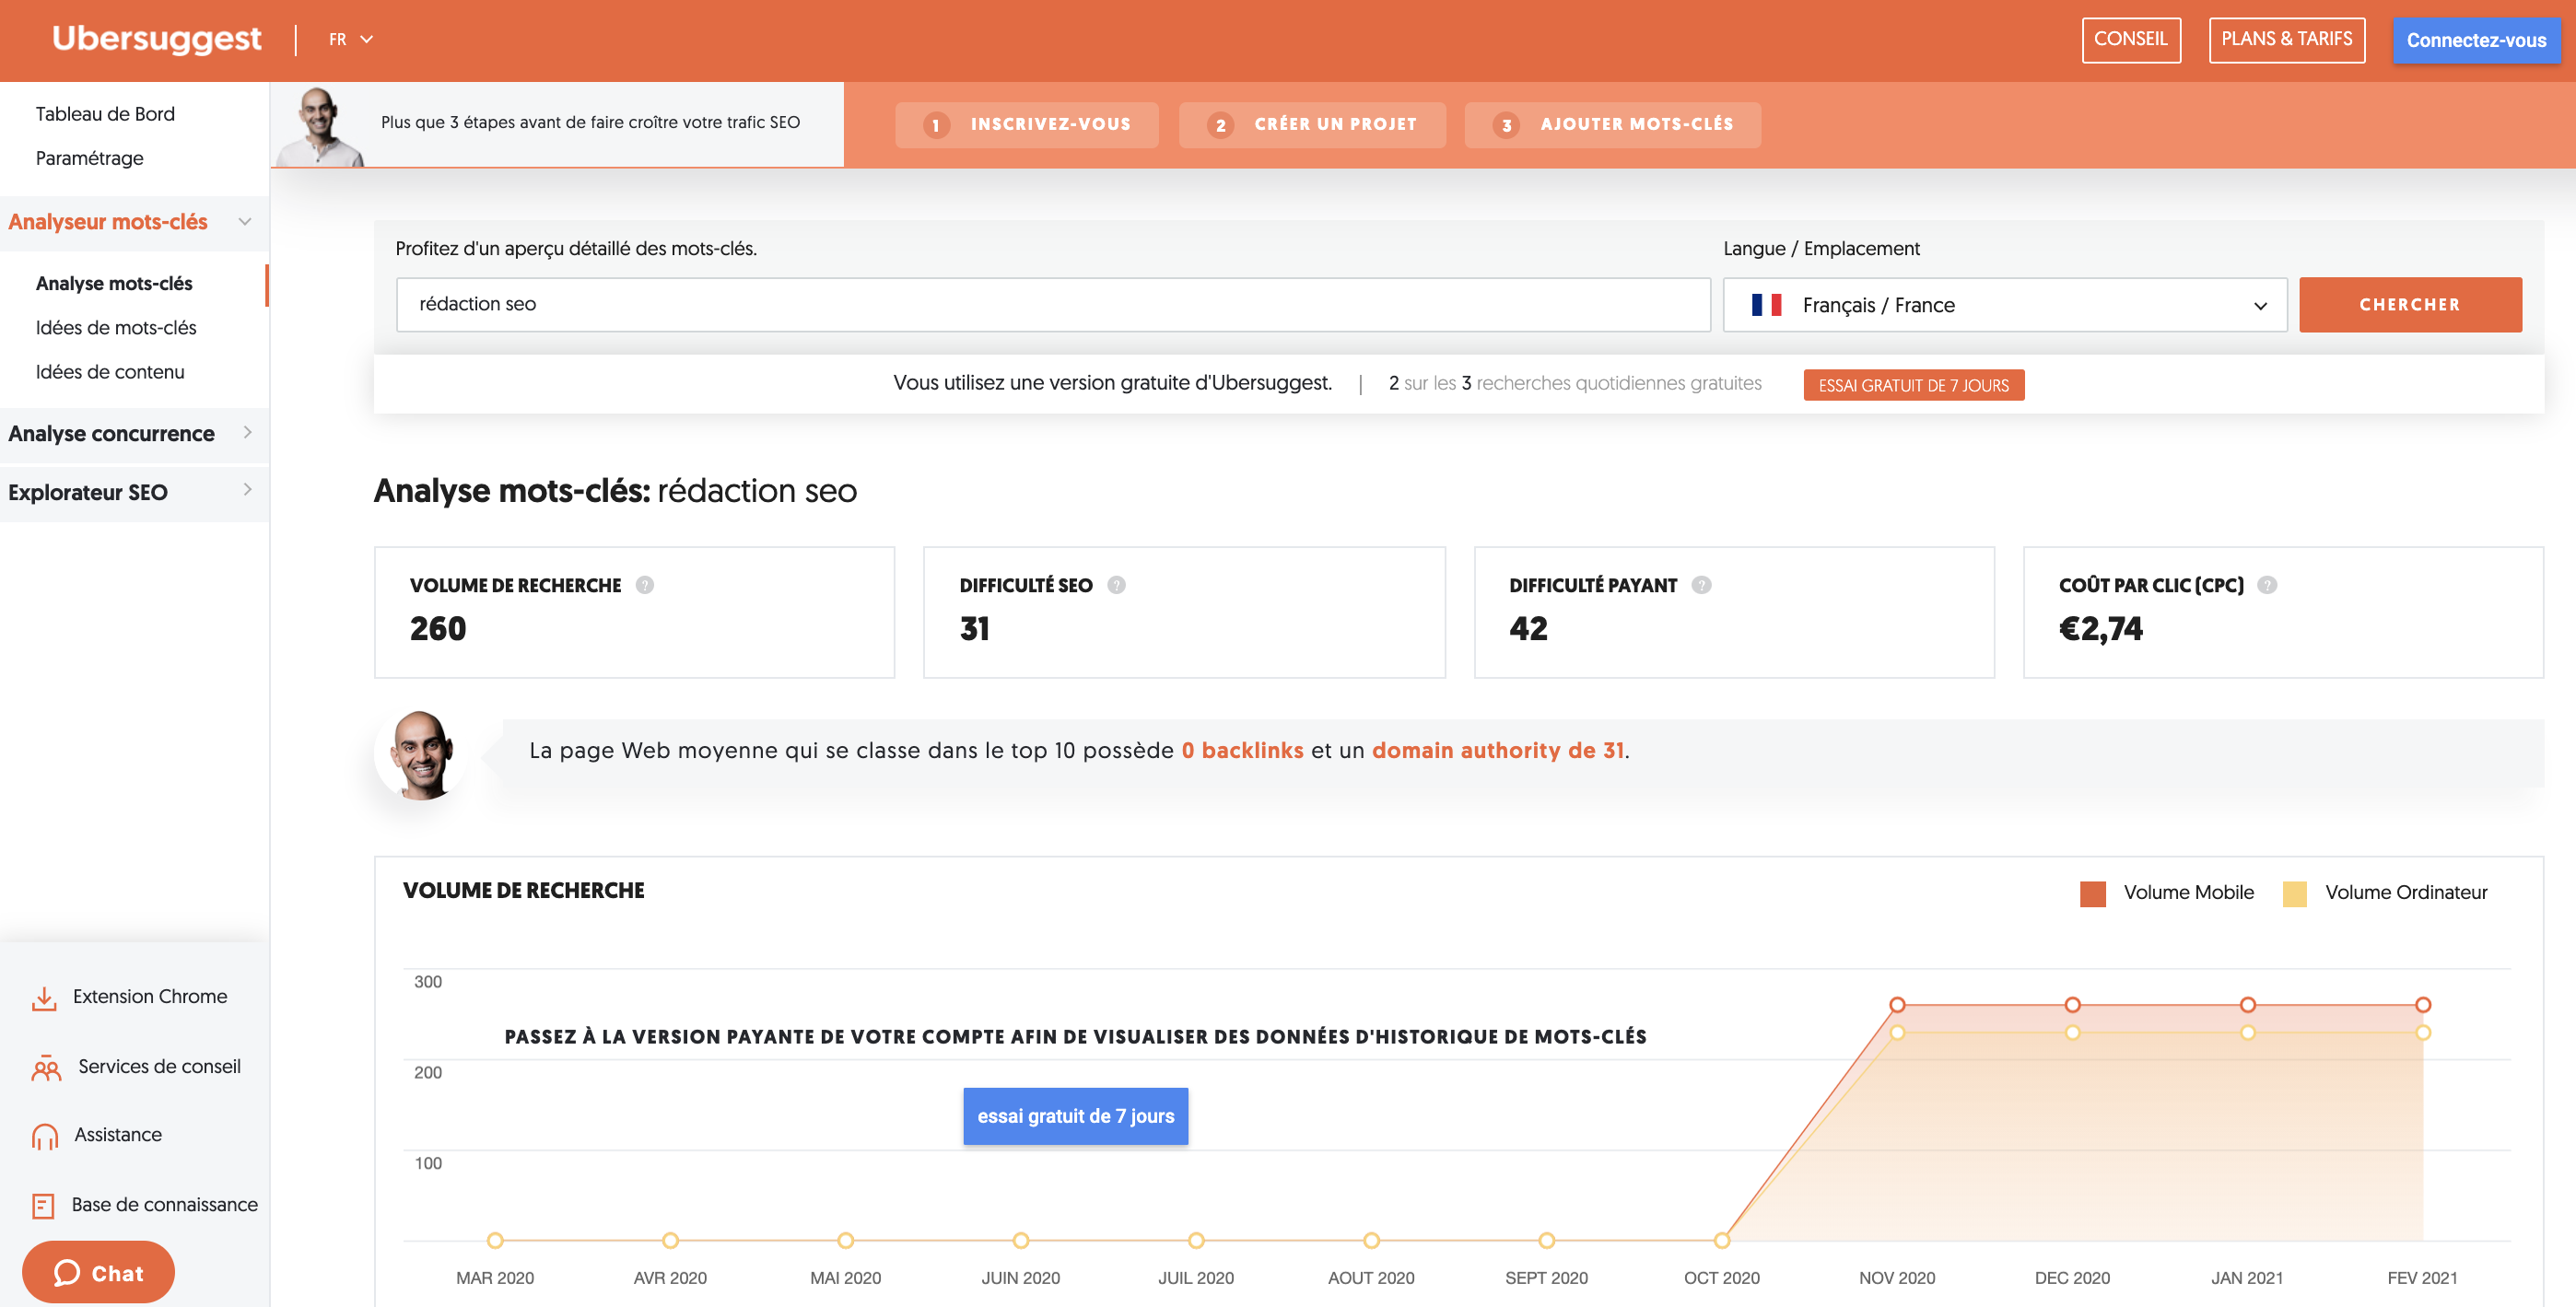Click the Assistance headset icon
2576x1307 pixels.
point(45,1136)
